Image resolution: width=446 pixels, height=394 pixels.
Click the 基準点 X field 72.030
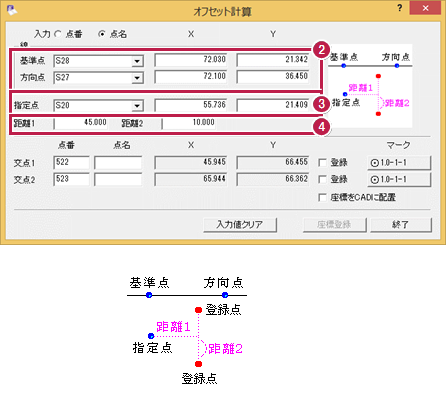pyautogui.click(x=191, y=60)
